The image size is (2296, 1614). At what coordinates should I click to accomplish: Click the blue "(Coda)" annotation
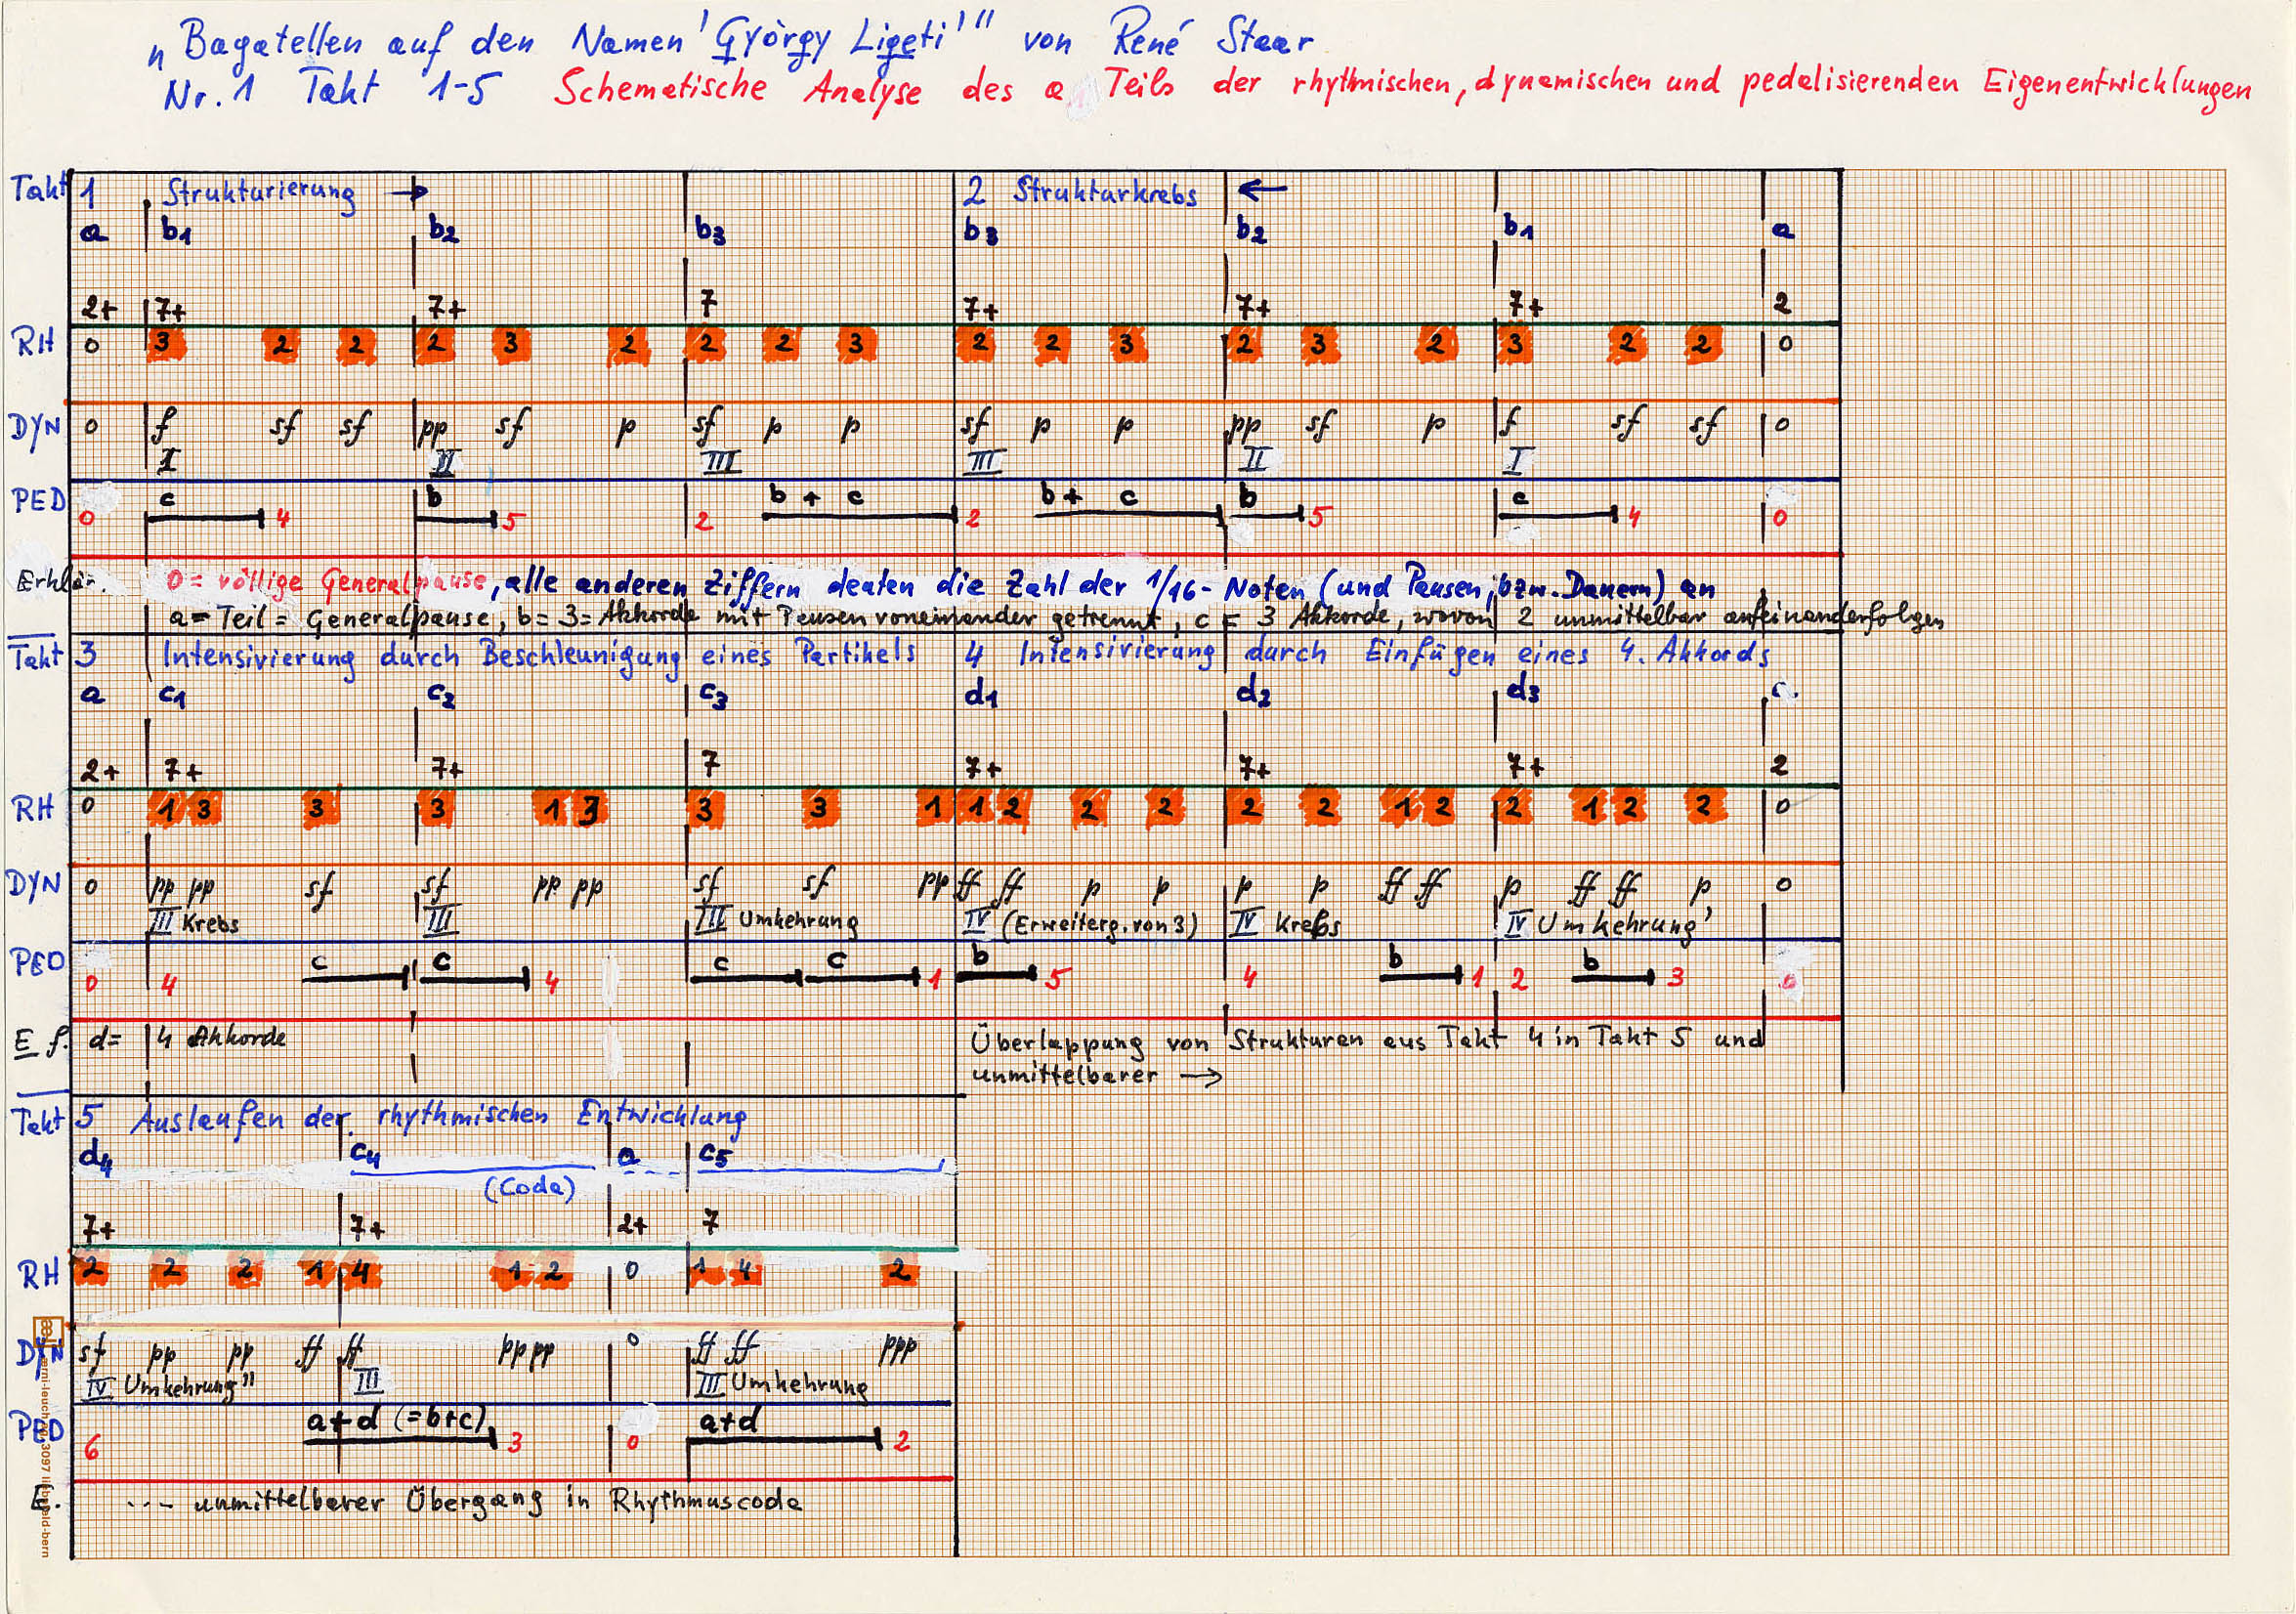530,1188
